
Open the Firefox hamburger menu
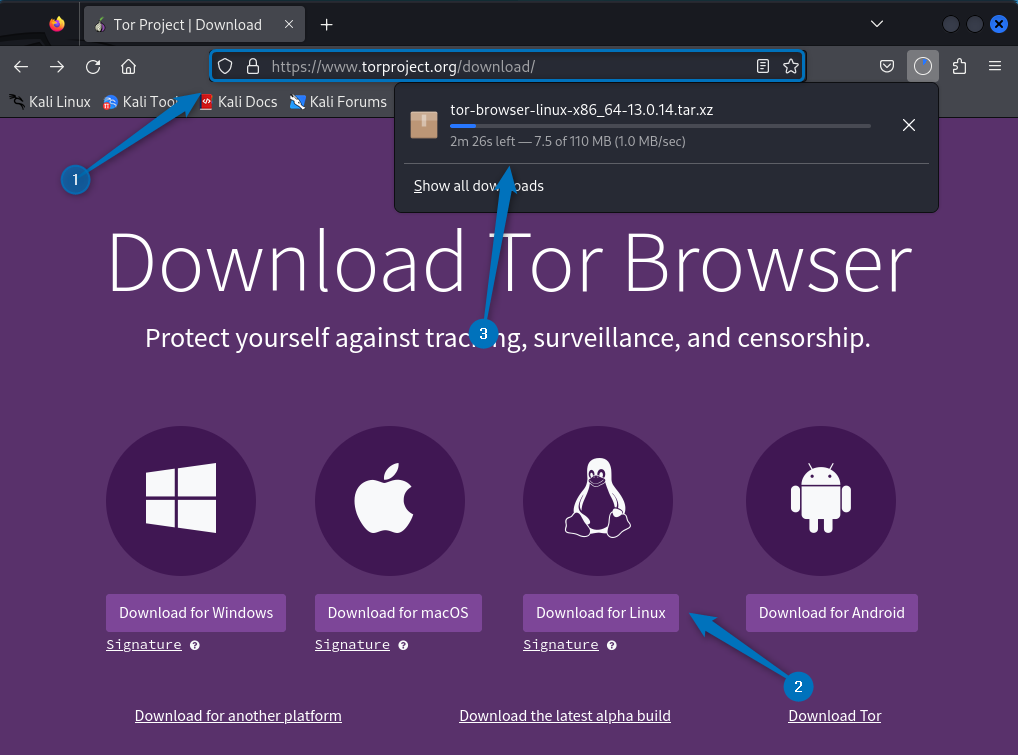(x=995, y=66)
